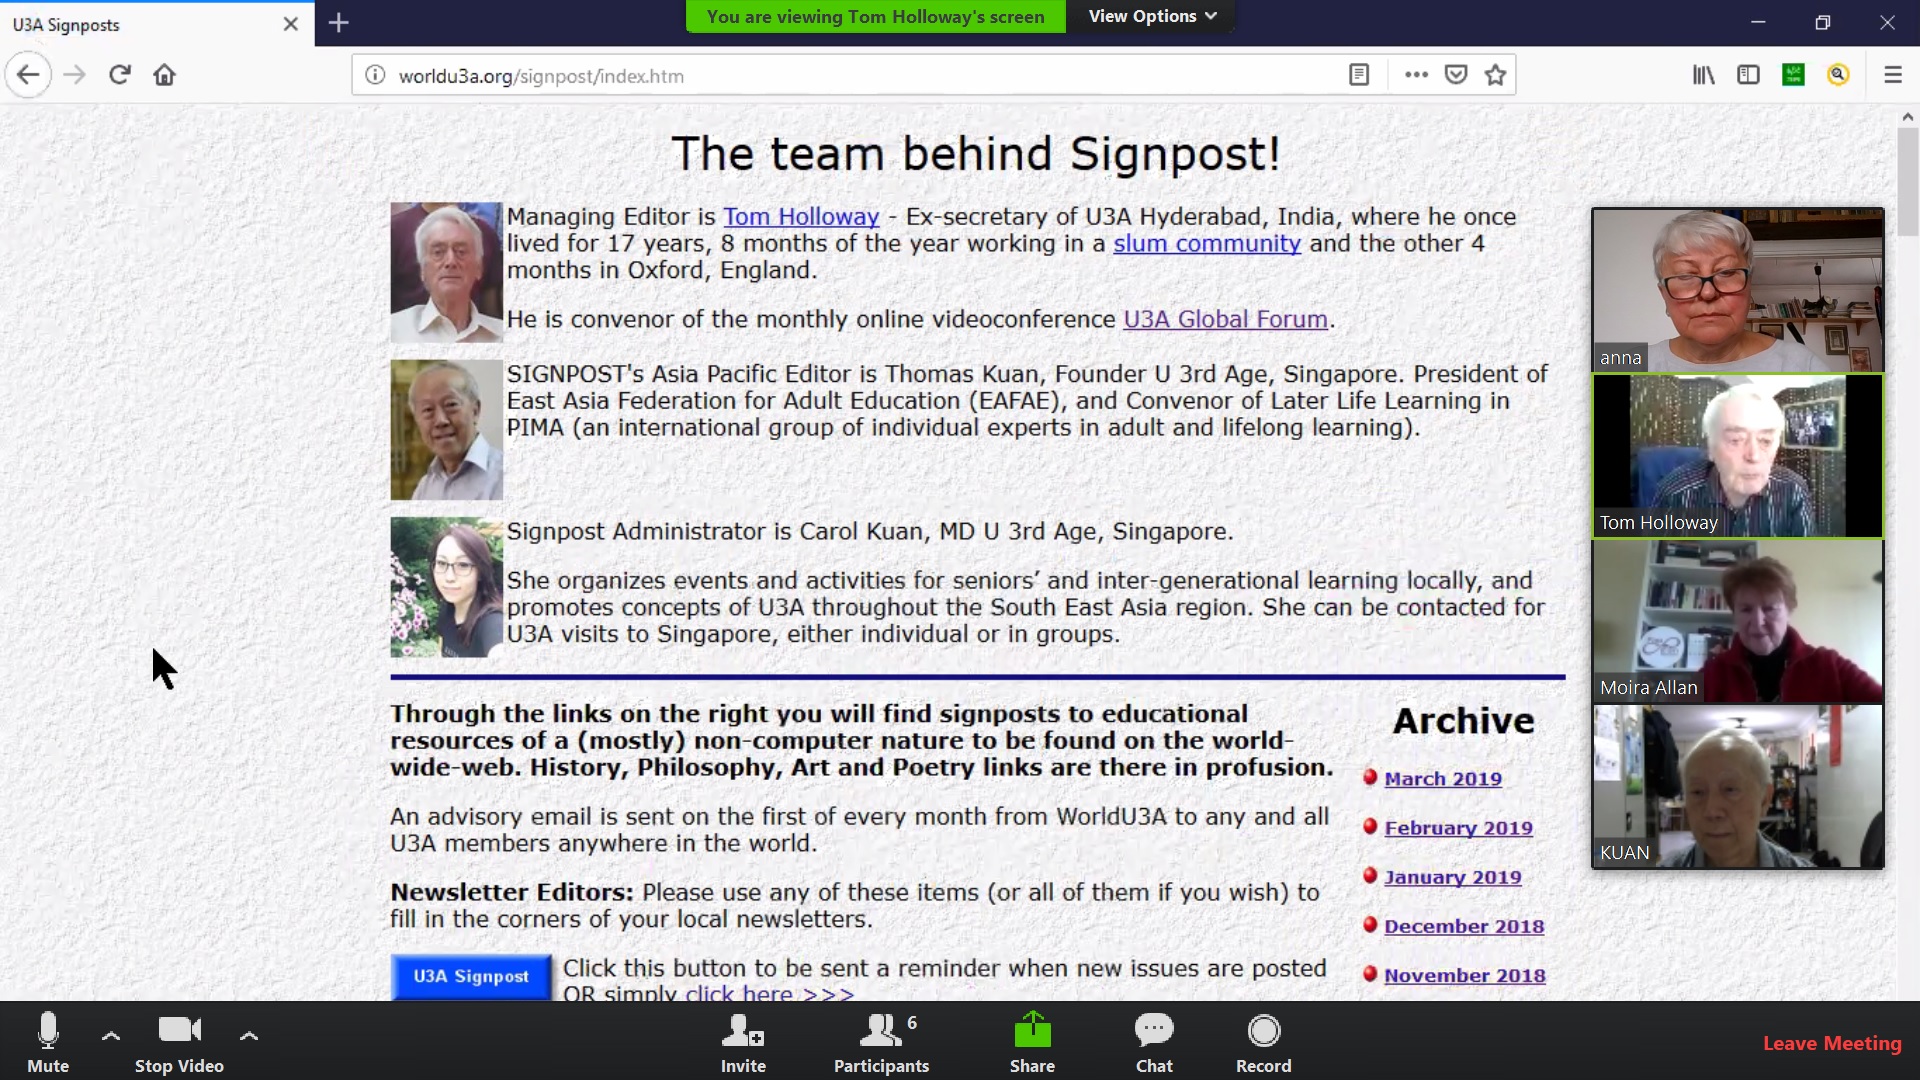Bookmark this page with the star icon
Image resolution: width=1920 pixels, height=1080 pixels.
coord(1495,75)
